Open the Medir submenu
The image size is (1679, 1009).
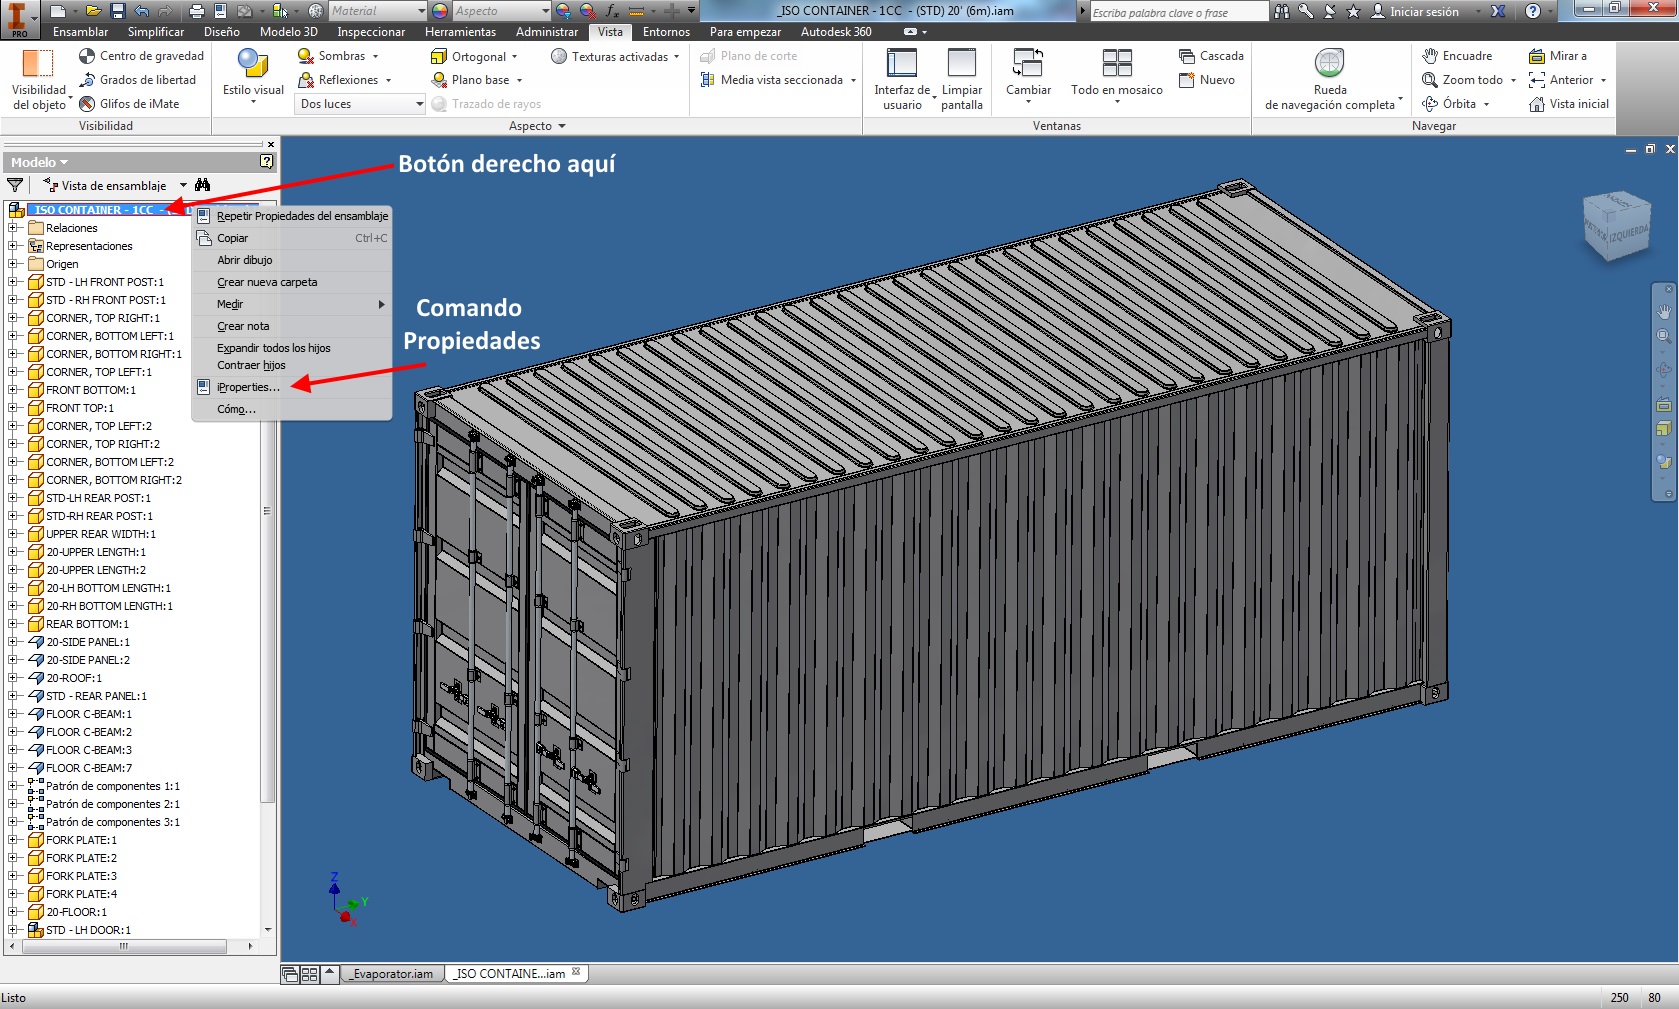pyautogui.click(x=291, y=304)
